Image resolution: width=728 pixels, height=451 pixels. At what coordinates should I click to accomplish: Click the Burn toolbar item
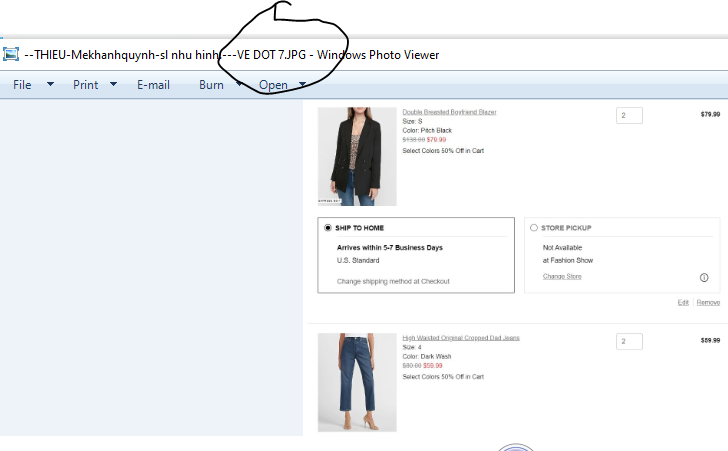[211, 85]
